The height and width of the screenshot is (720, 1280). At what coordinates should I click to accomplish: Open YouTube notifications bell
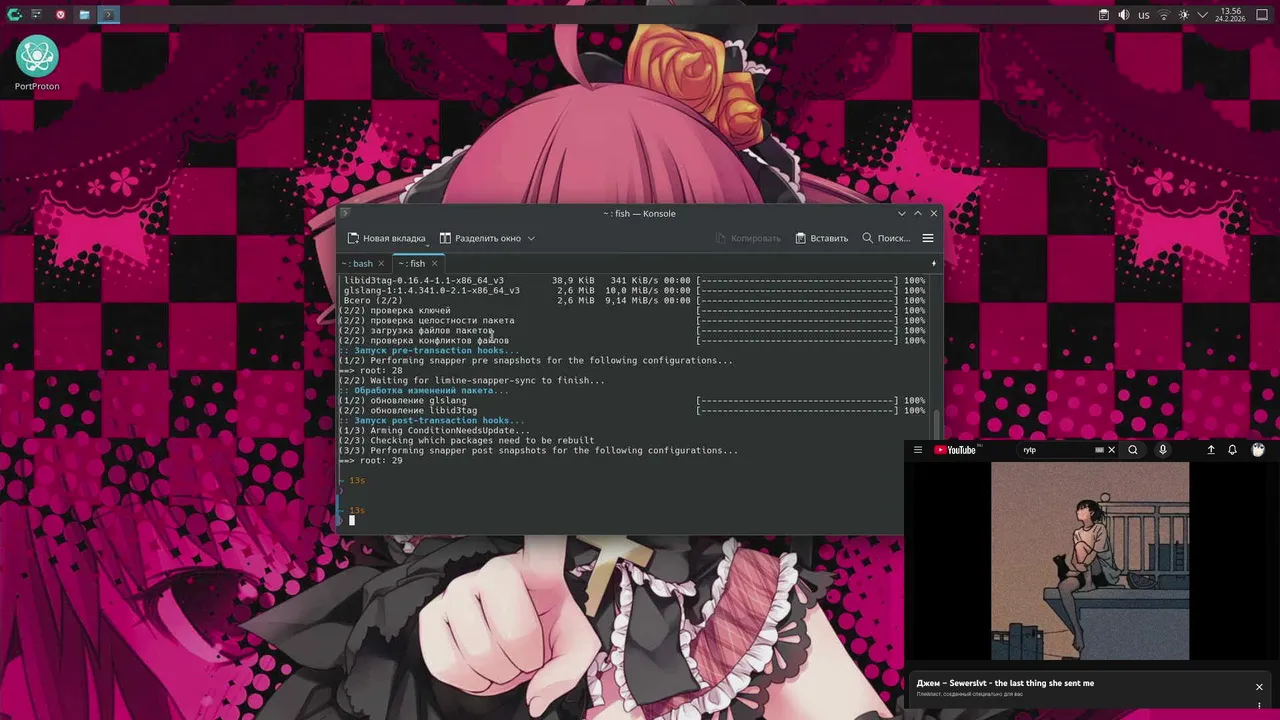click(x=1232, y=450)
